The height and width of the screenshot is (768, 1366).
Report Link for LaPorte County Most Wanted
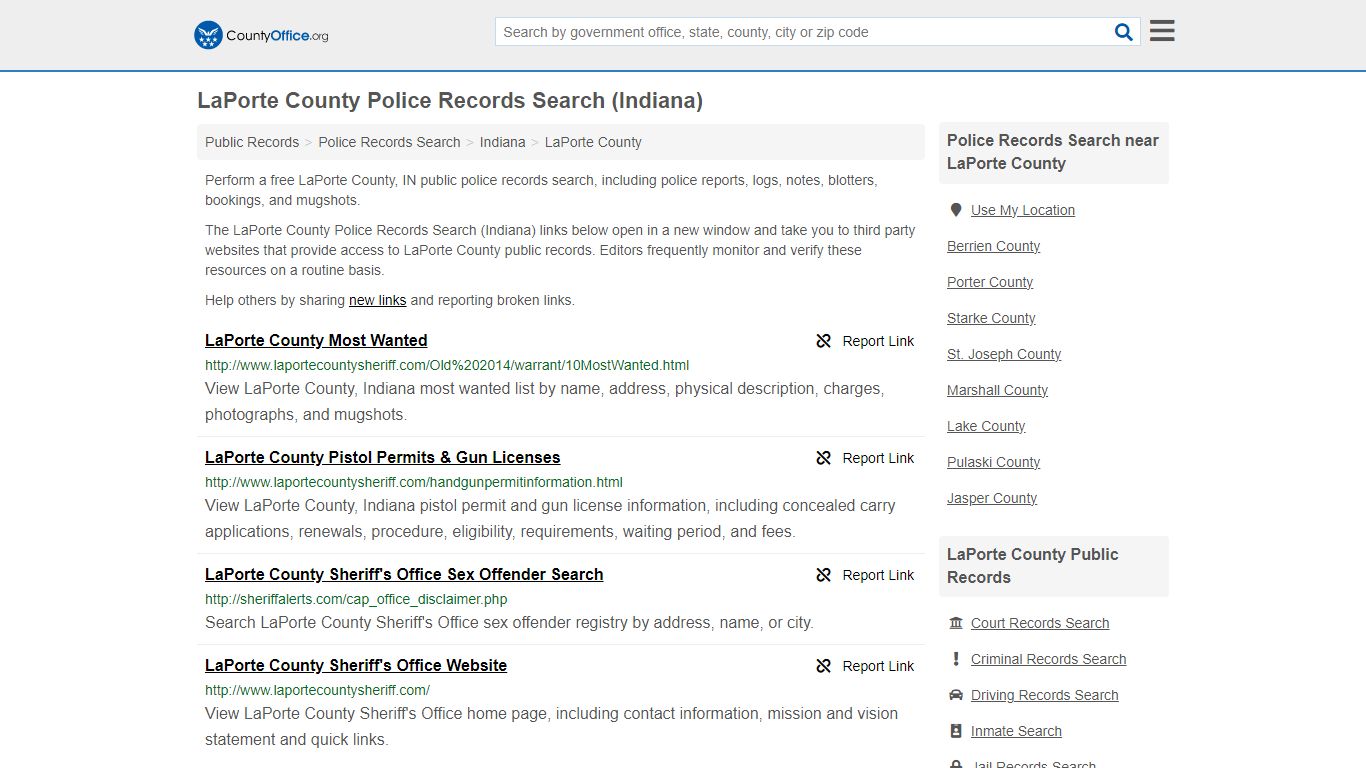coord(878,341)
